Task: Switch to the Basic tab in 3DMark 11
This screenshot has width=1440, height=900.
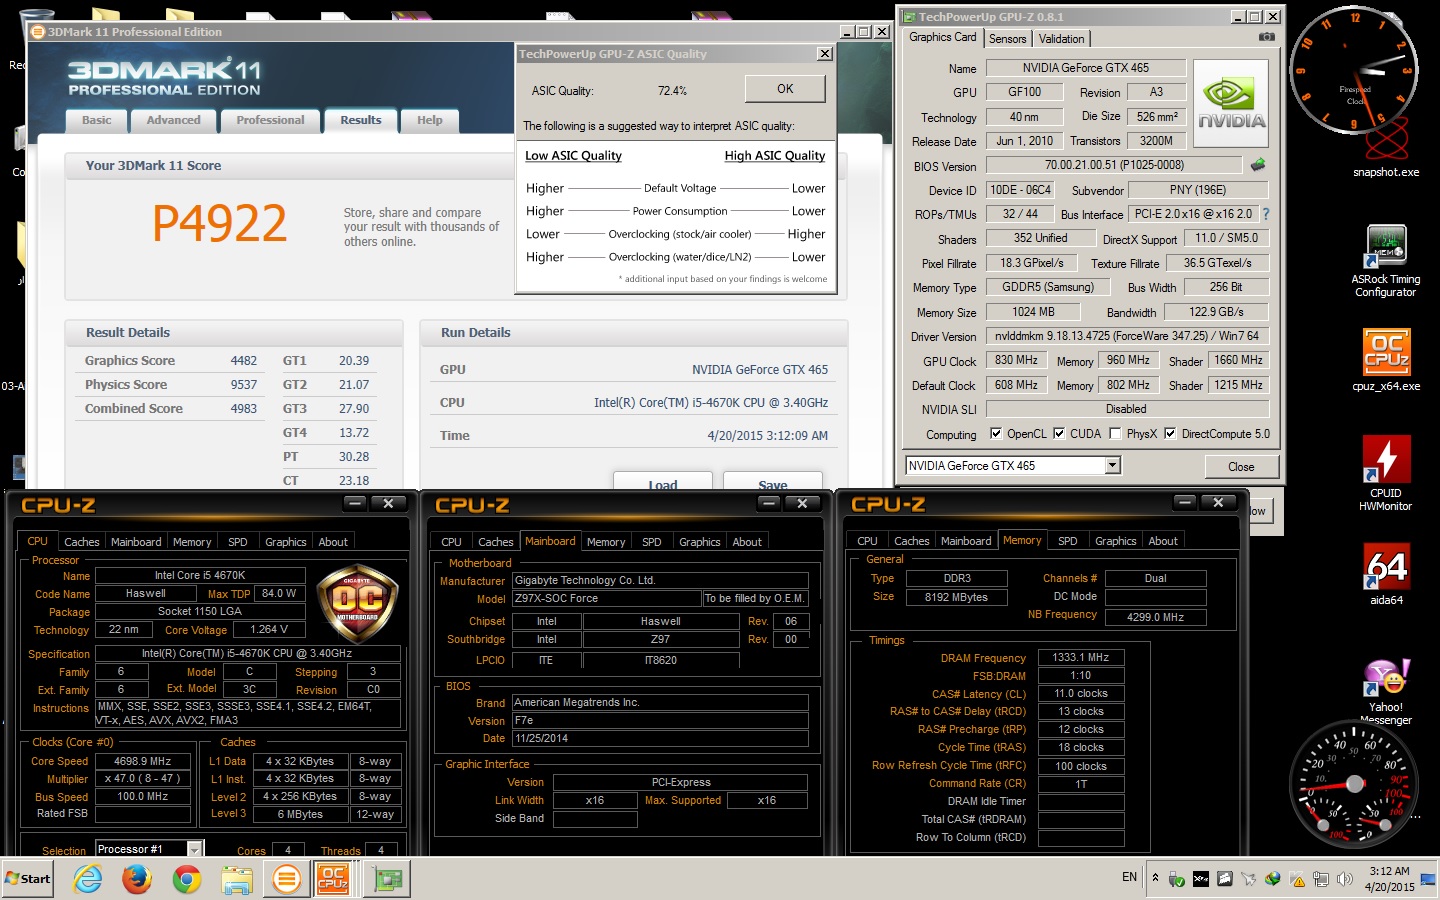Action: 97,120
